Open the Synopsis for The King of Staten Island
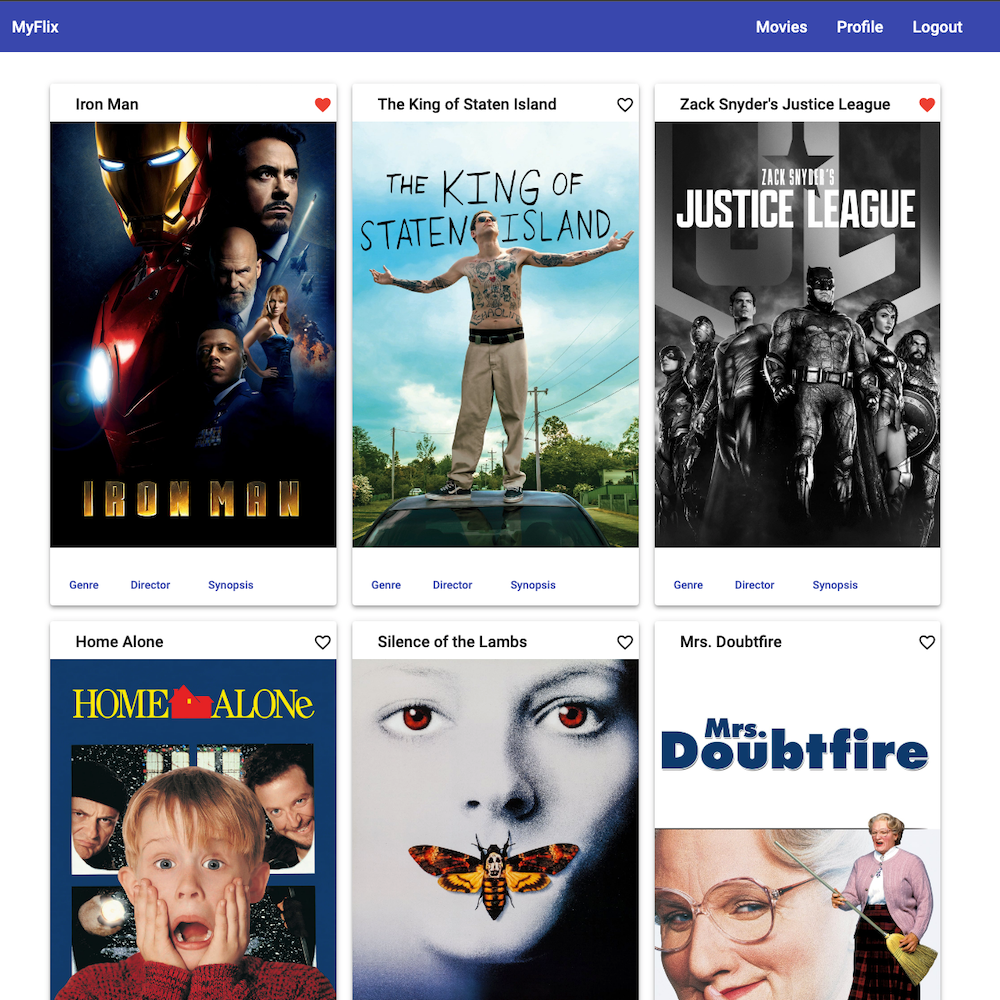This screenshot has height=1000, width=1000. (x=532, y=585)
